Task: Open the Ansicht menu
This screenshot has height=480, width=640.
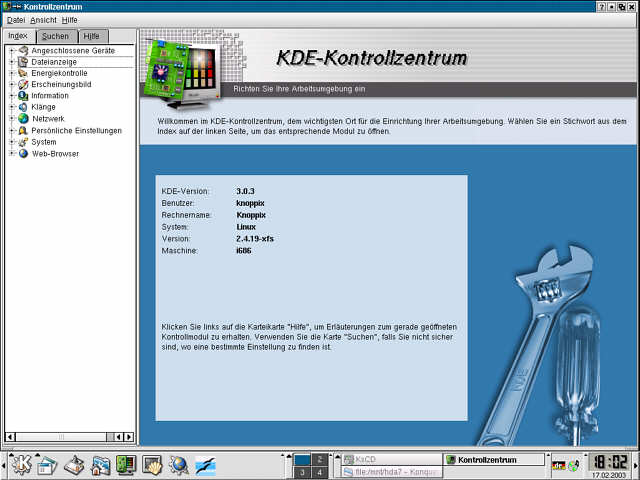Action: pos(43,20)
